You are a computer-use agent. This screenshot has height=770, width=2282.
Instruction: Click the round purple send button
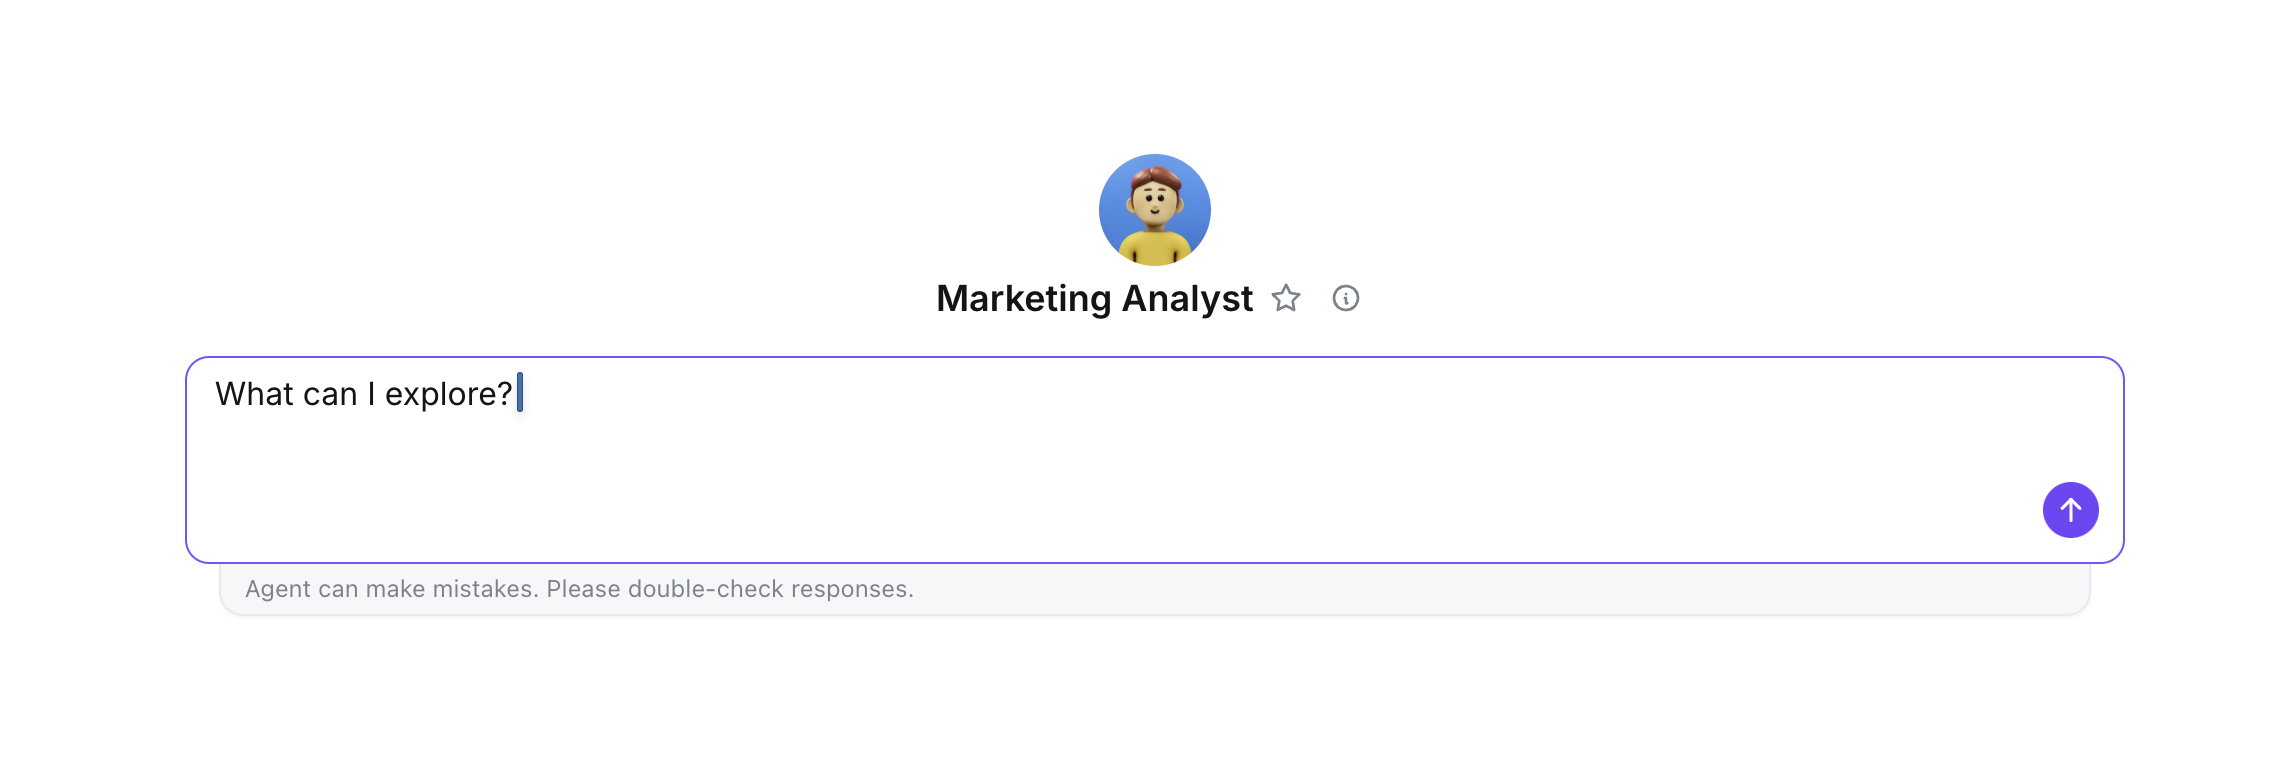tap(2070, 510)
